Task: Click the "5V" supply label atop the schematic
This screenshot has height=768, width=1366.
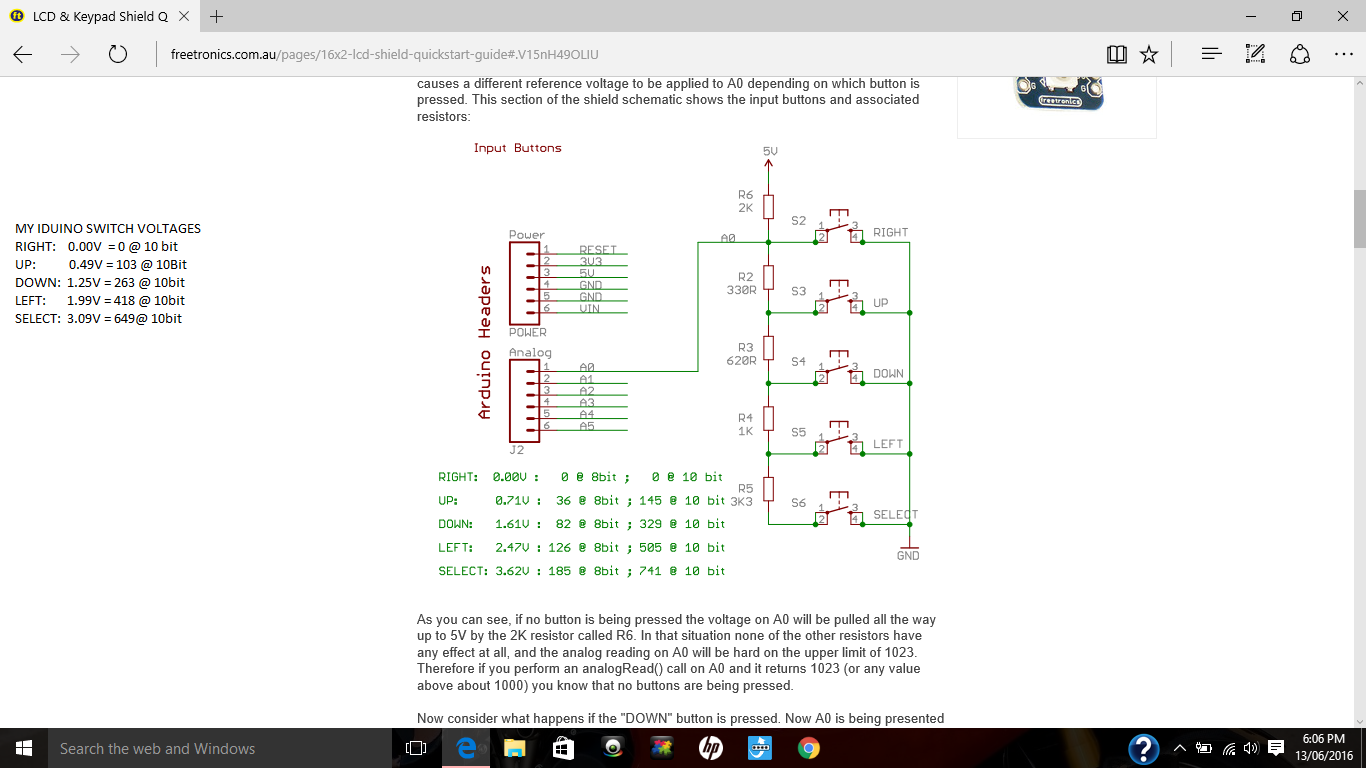Action: (x=770, y=151)
